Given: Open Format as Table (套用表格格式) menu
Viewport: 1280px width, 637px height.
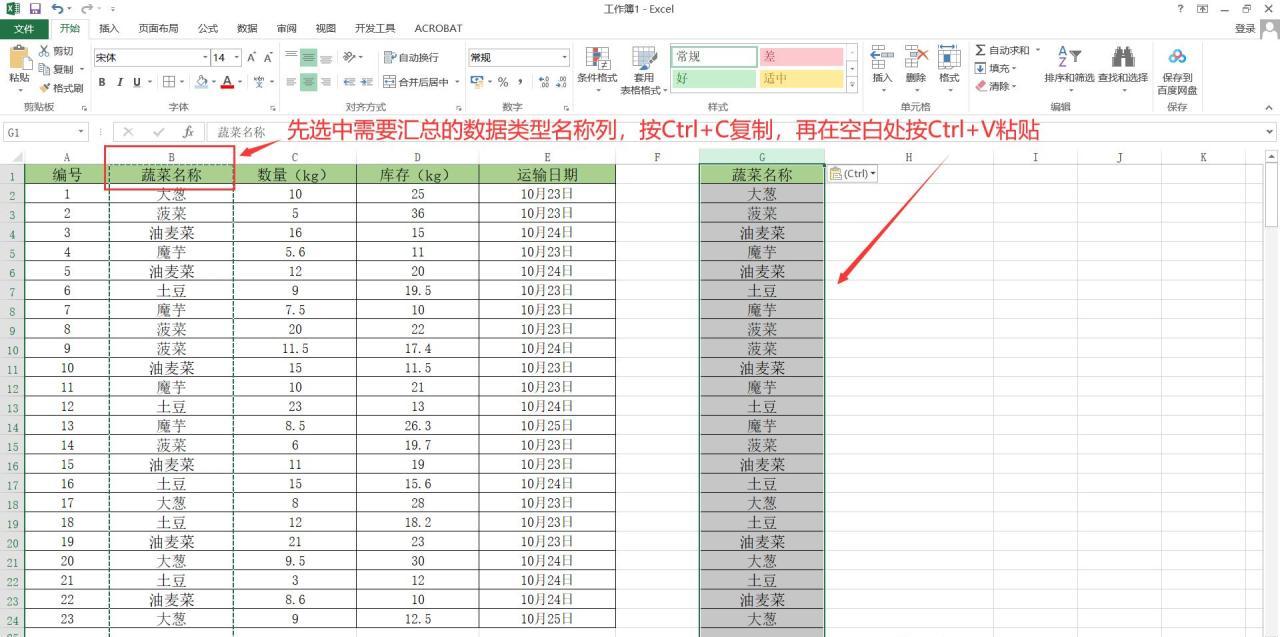Looking at the screenshot, I should click(x=643, y=68).
